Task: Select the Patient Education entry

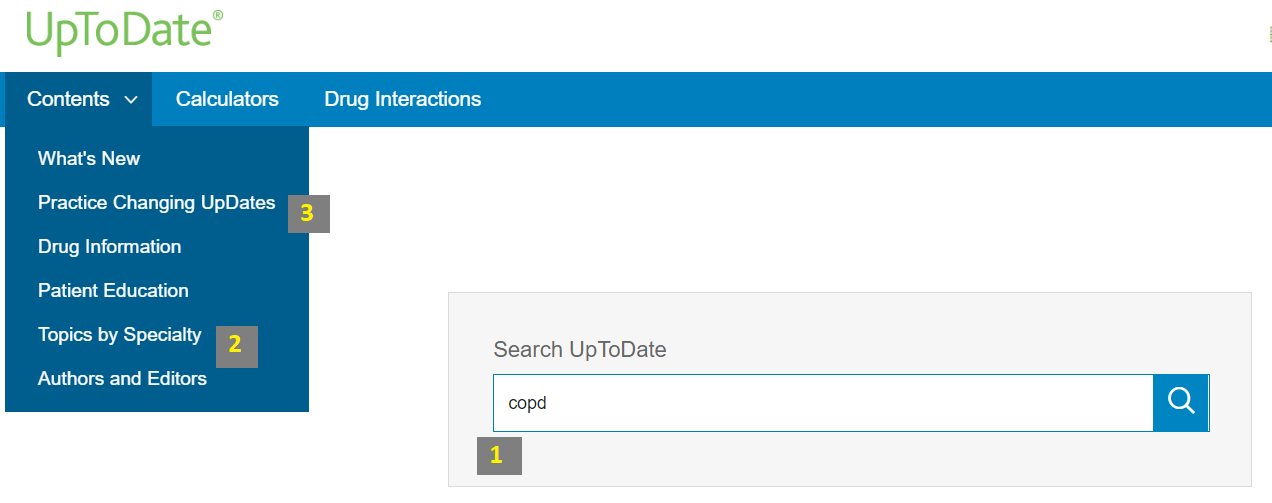Action: tap(113, 290)
